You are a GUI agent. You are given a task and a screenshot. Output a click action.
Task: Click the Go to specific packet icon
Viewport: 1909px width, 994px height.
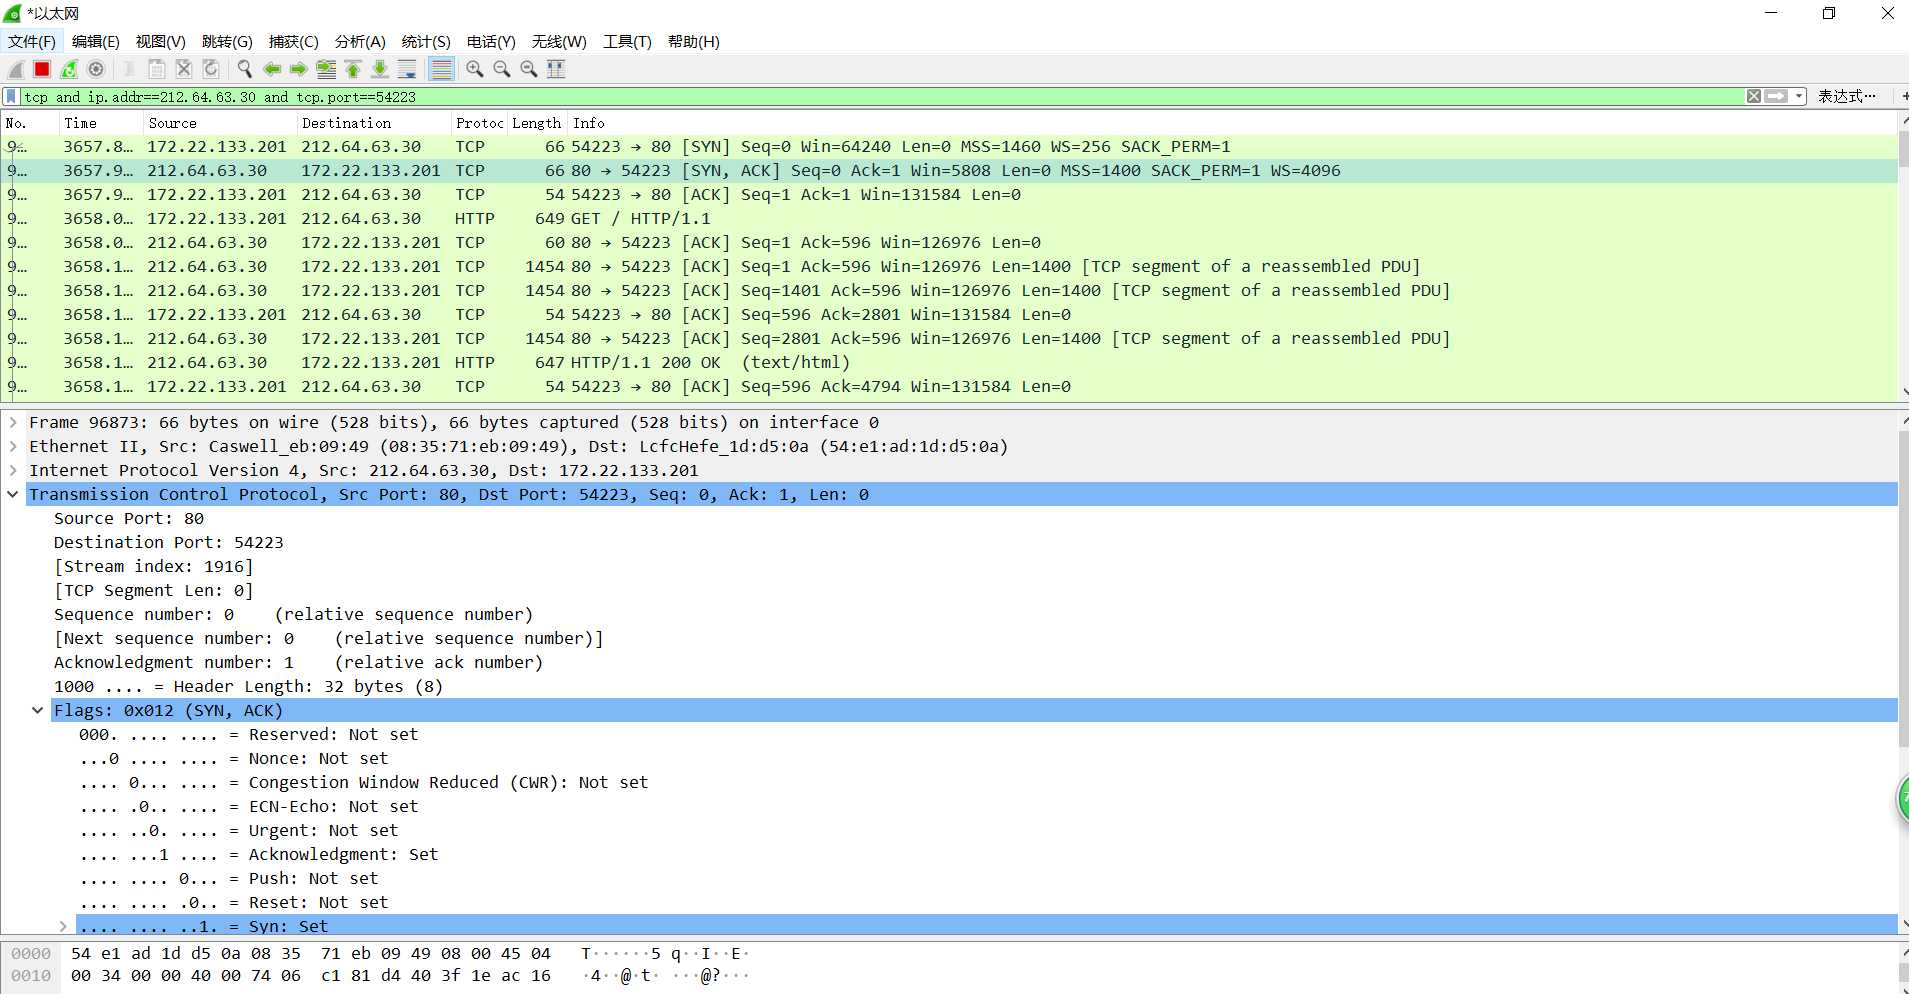(x=326, y=69)
